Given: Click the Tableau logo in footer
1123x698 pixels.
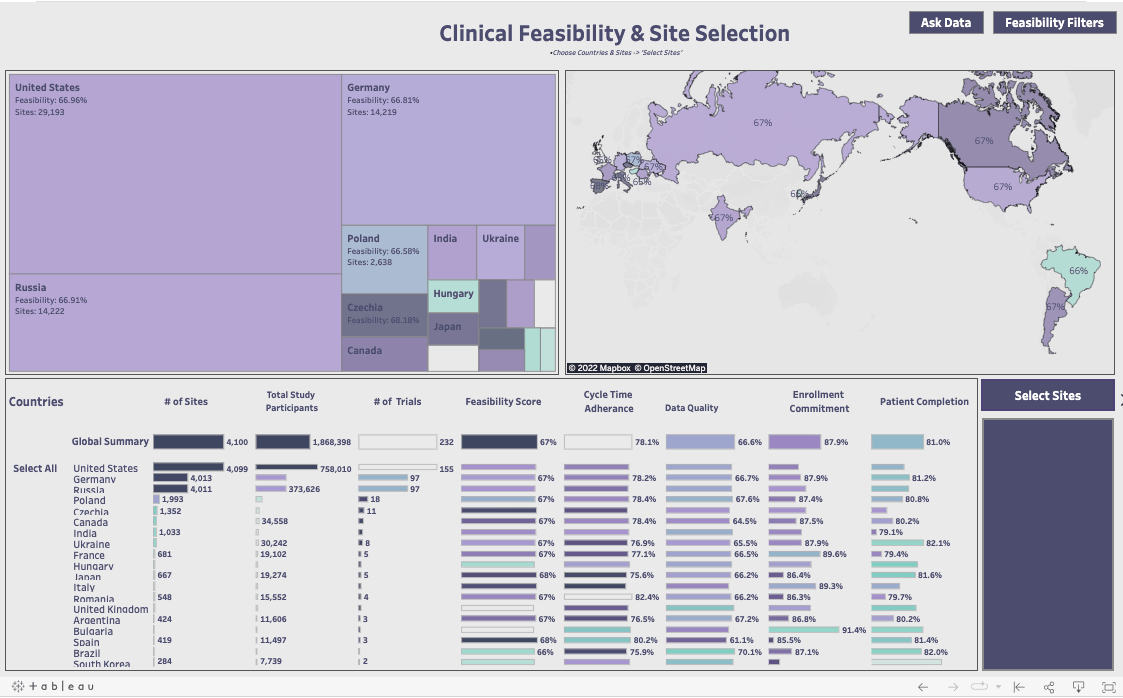Looking at the screenshot, I should click(x=53, y=686).
